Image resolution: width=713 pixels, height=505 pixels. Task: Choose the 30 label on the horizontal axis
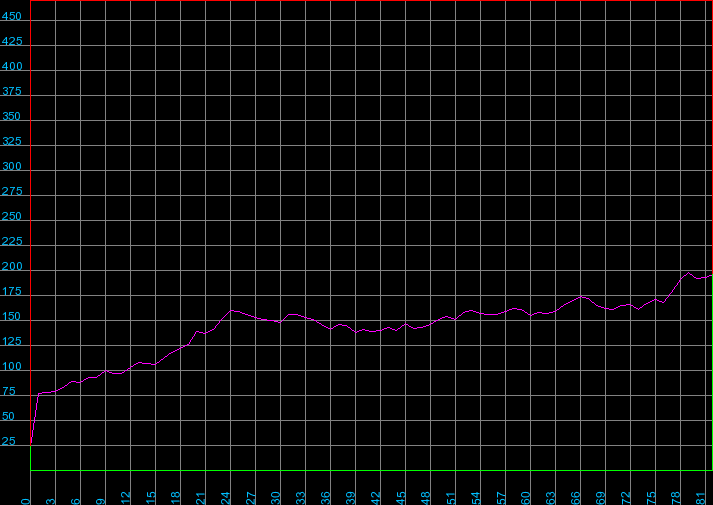tap(276, 498)
